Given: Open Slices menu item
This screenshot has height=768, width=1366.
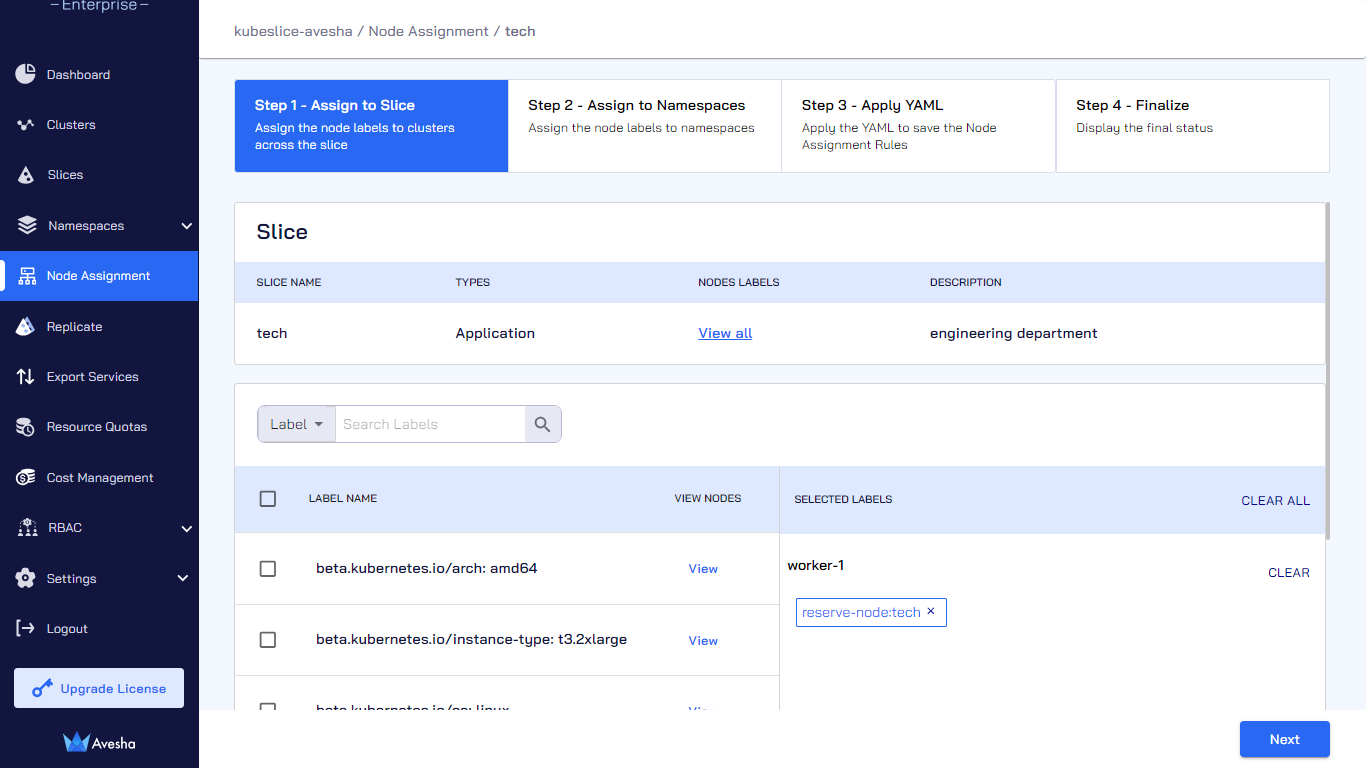Looking at the screenshot, I should point(99,175).
